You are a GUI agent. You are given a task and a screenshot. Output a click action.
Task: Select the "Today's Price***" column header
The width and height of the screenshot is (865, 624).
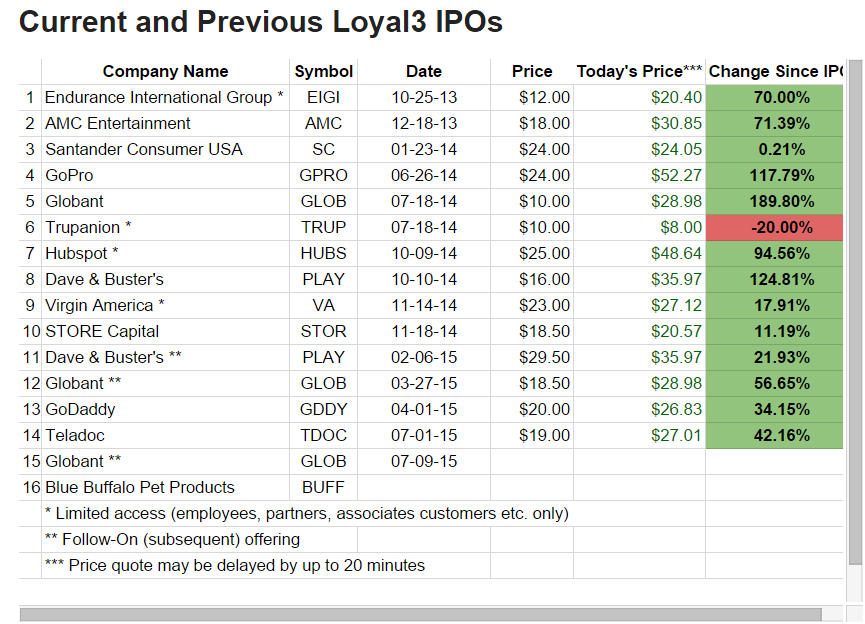click(639, 72)
